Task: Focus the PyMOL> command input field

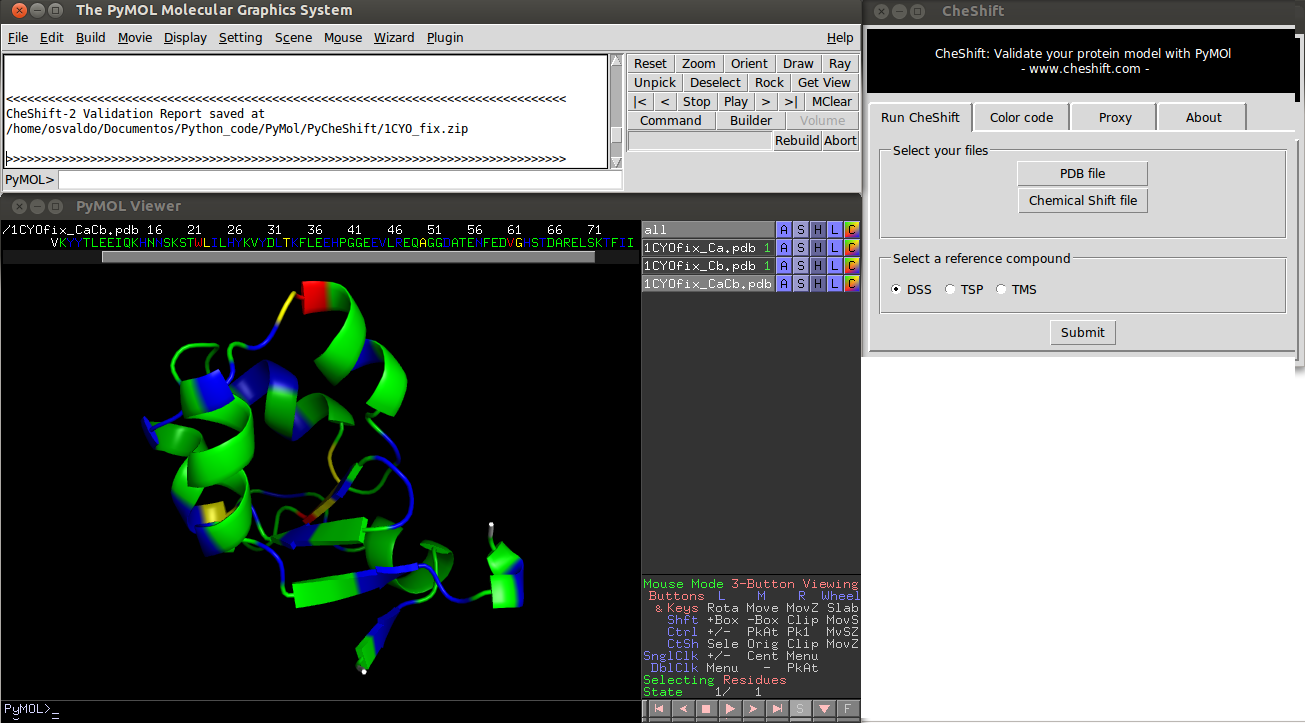Action: 339,180
